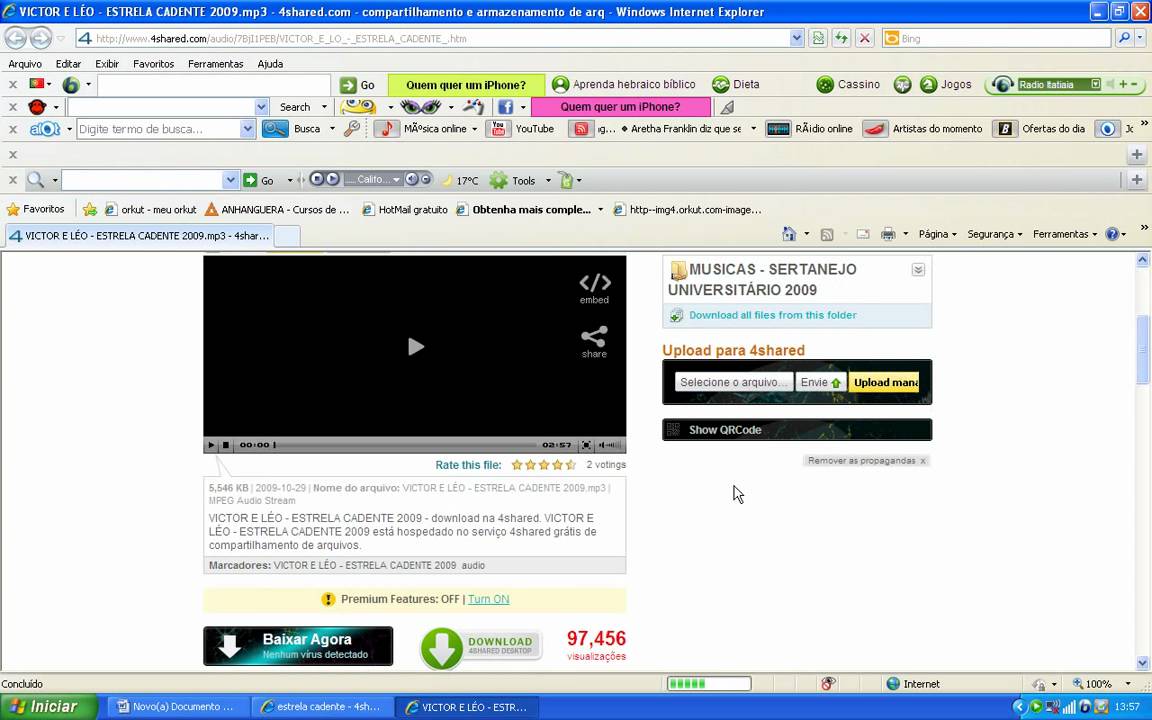Click the Envie upload button
Image resolution: width=1152 pixels, height=720 pixels.
821,382
